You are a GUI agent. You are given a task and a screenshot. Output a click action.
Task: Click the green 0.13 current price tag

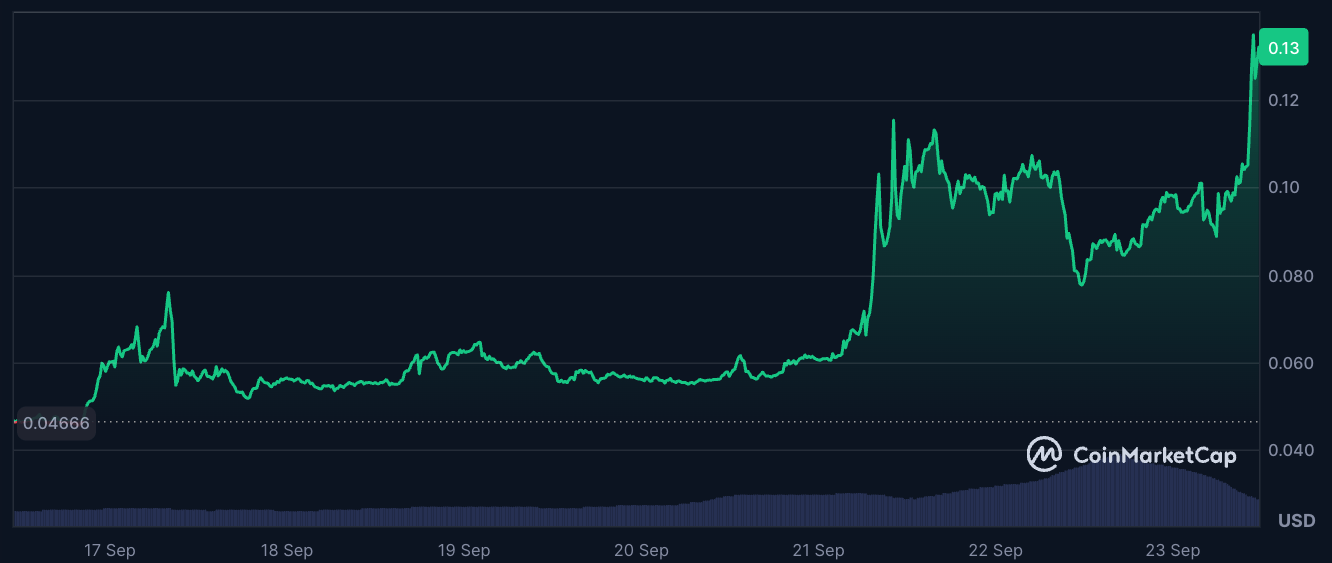click(x=1283, y=47)
